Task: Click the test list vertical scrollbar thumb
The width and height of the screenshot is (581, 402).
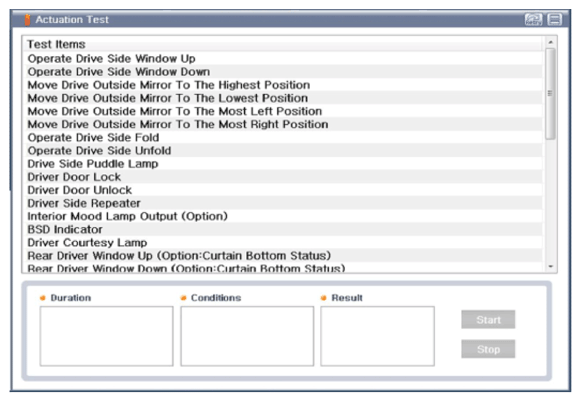Action: click(551, 94)
